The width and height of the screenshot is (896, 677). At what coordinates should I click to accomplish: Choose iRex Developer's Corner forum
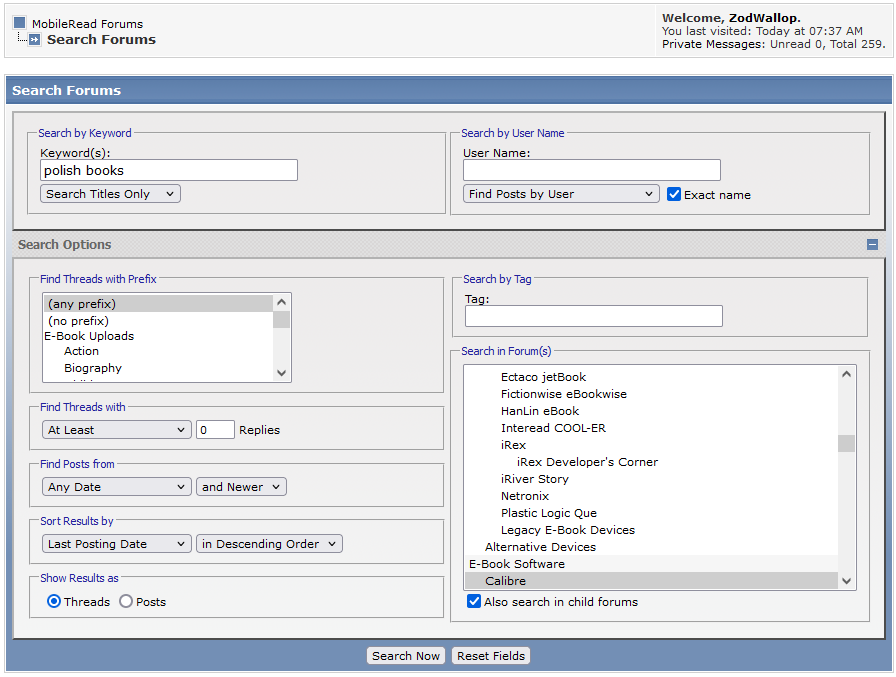click(x=587, y=462)
